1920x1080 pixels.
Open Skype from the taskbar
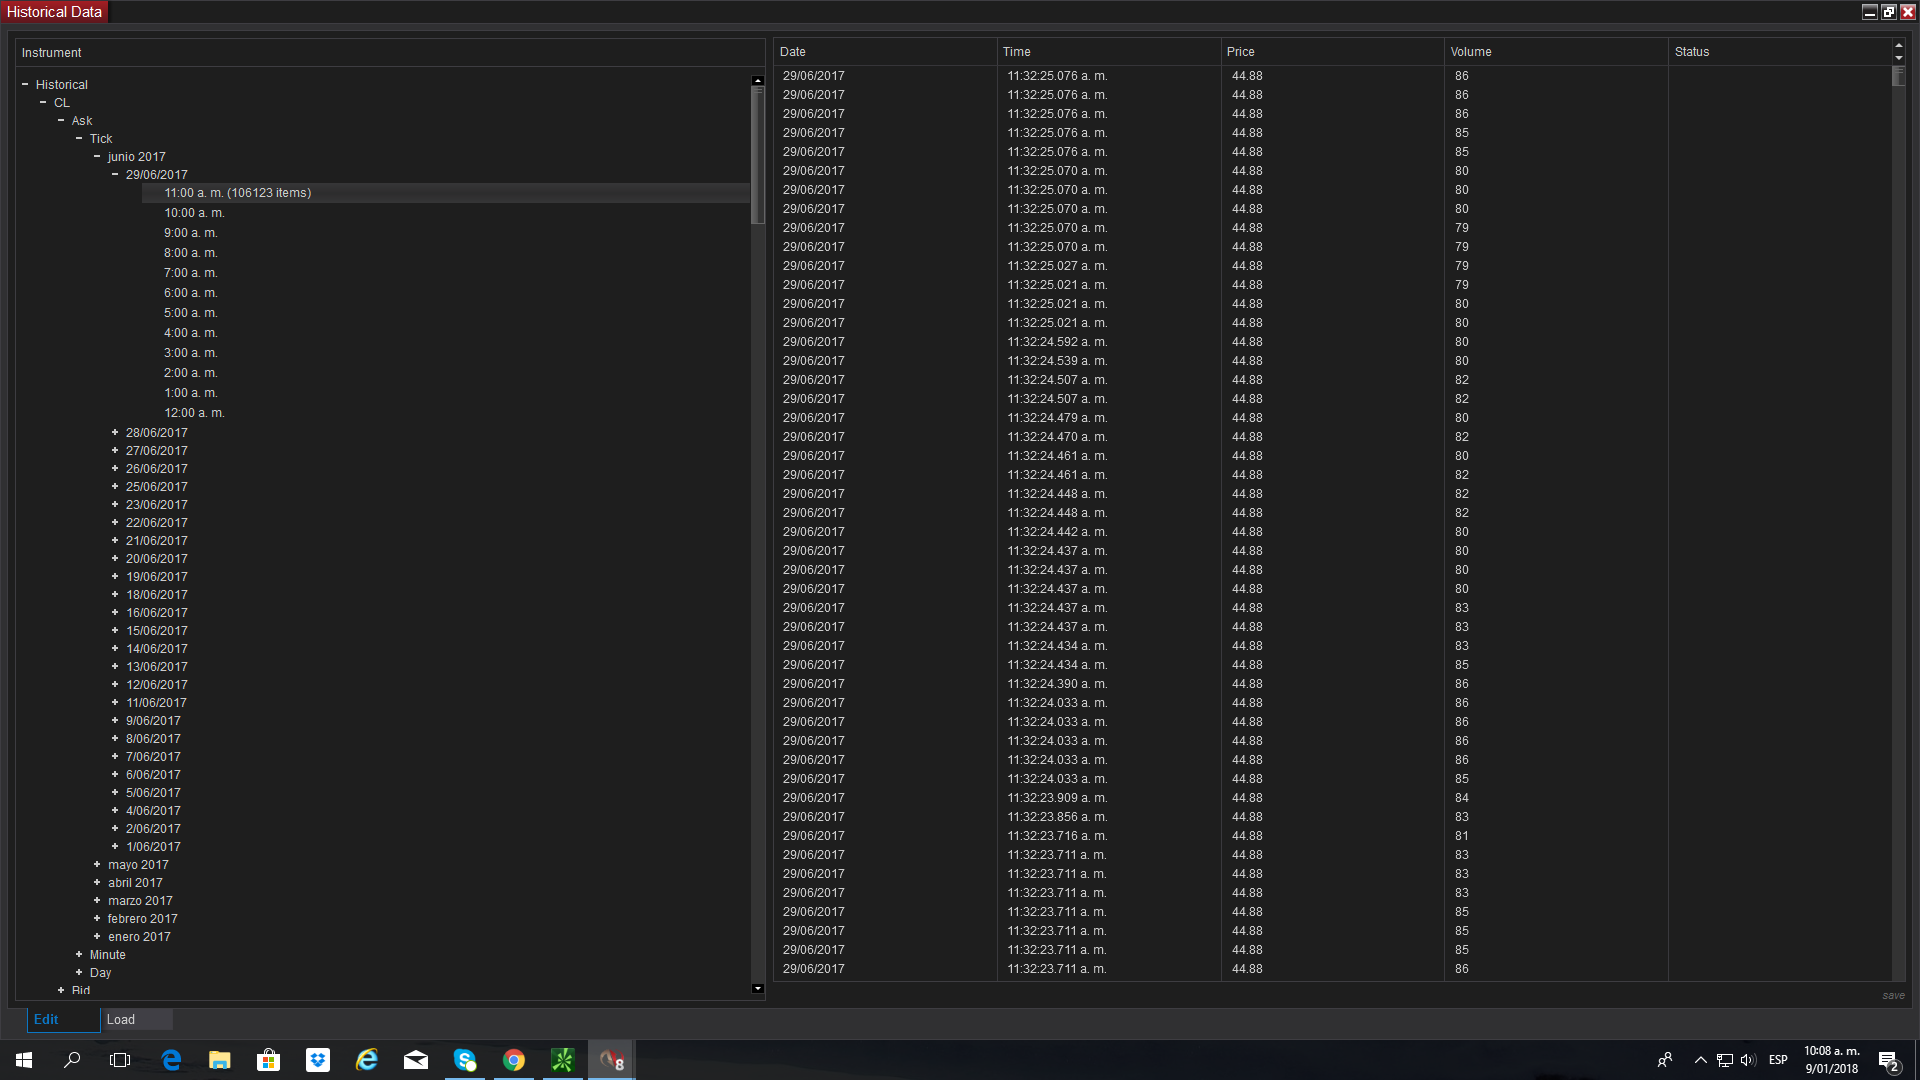[x=465, y=1060]
